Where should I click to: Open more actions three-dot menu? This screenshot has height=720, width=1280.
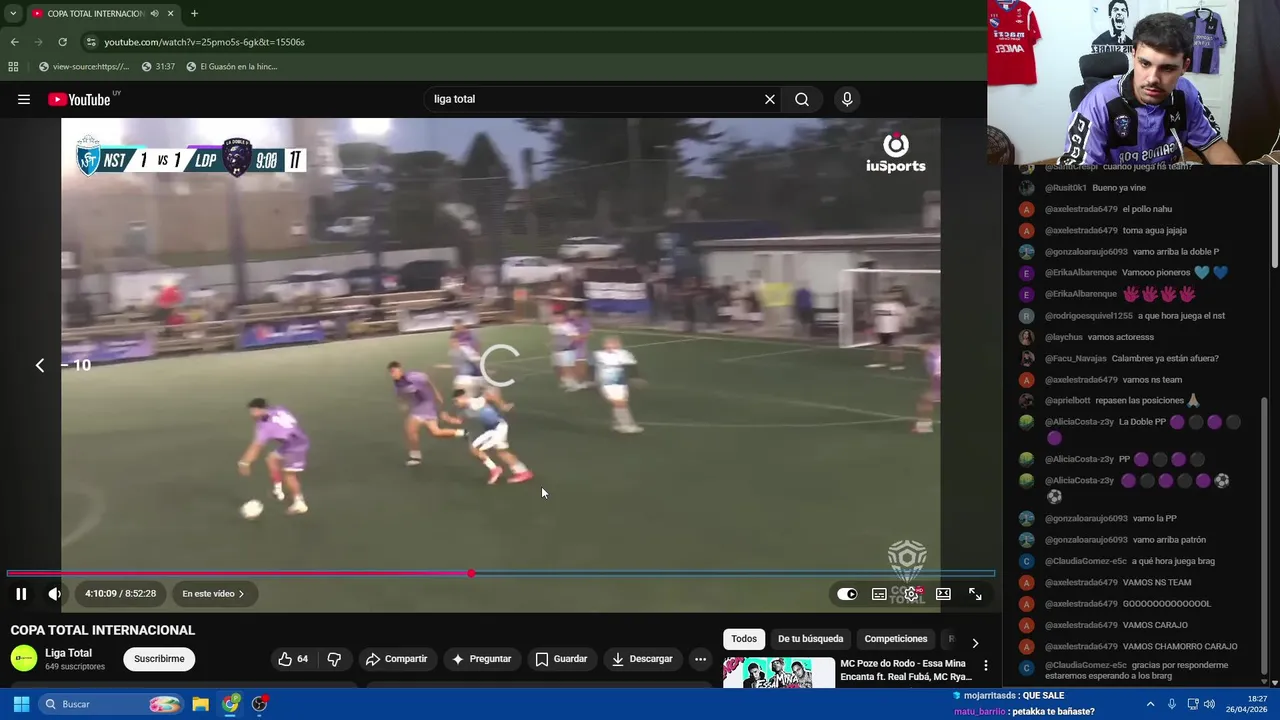coord(701,659)
